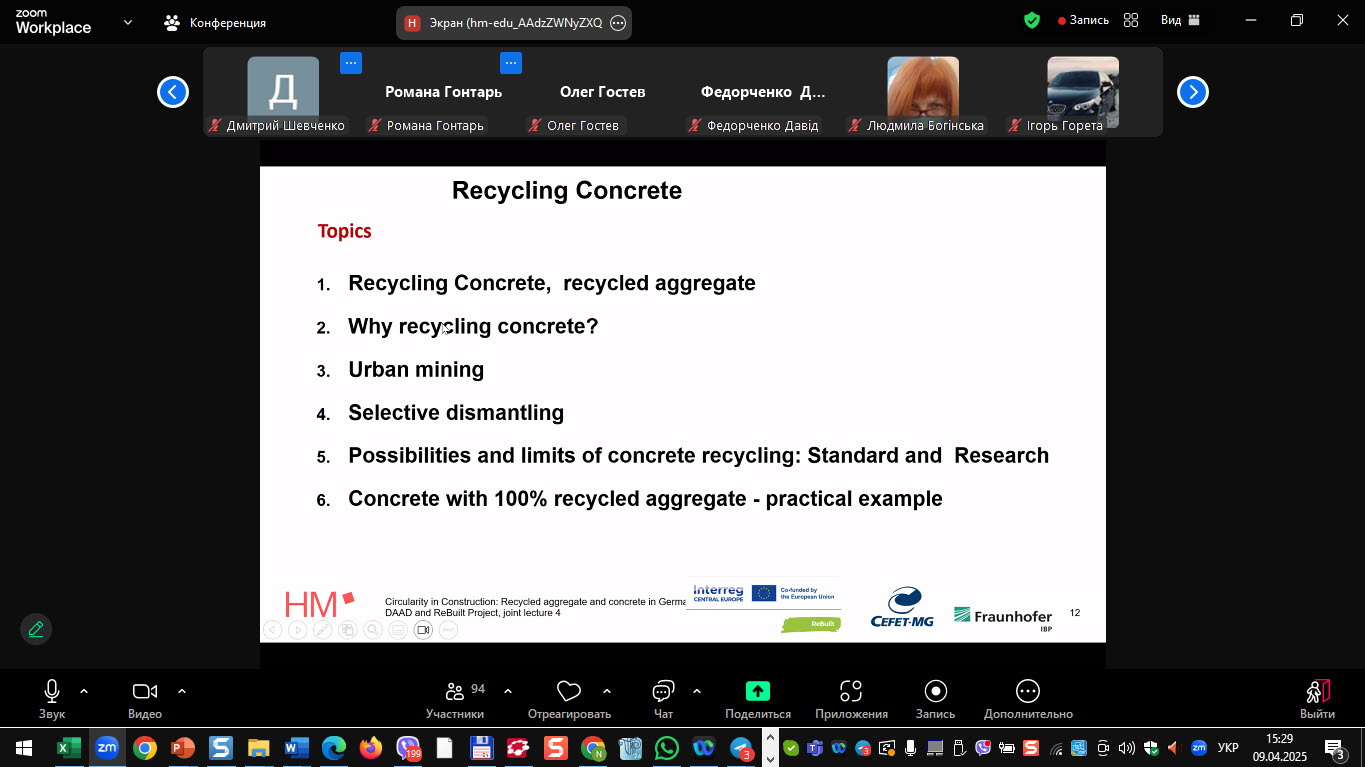This screenshot has height=767, width=1365.
Task: Click slide topic 'Why recycling concrete?'
Action: [473, 327]
